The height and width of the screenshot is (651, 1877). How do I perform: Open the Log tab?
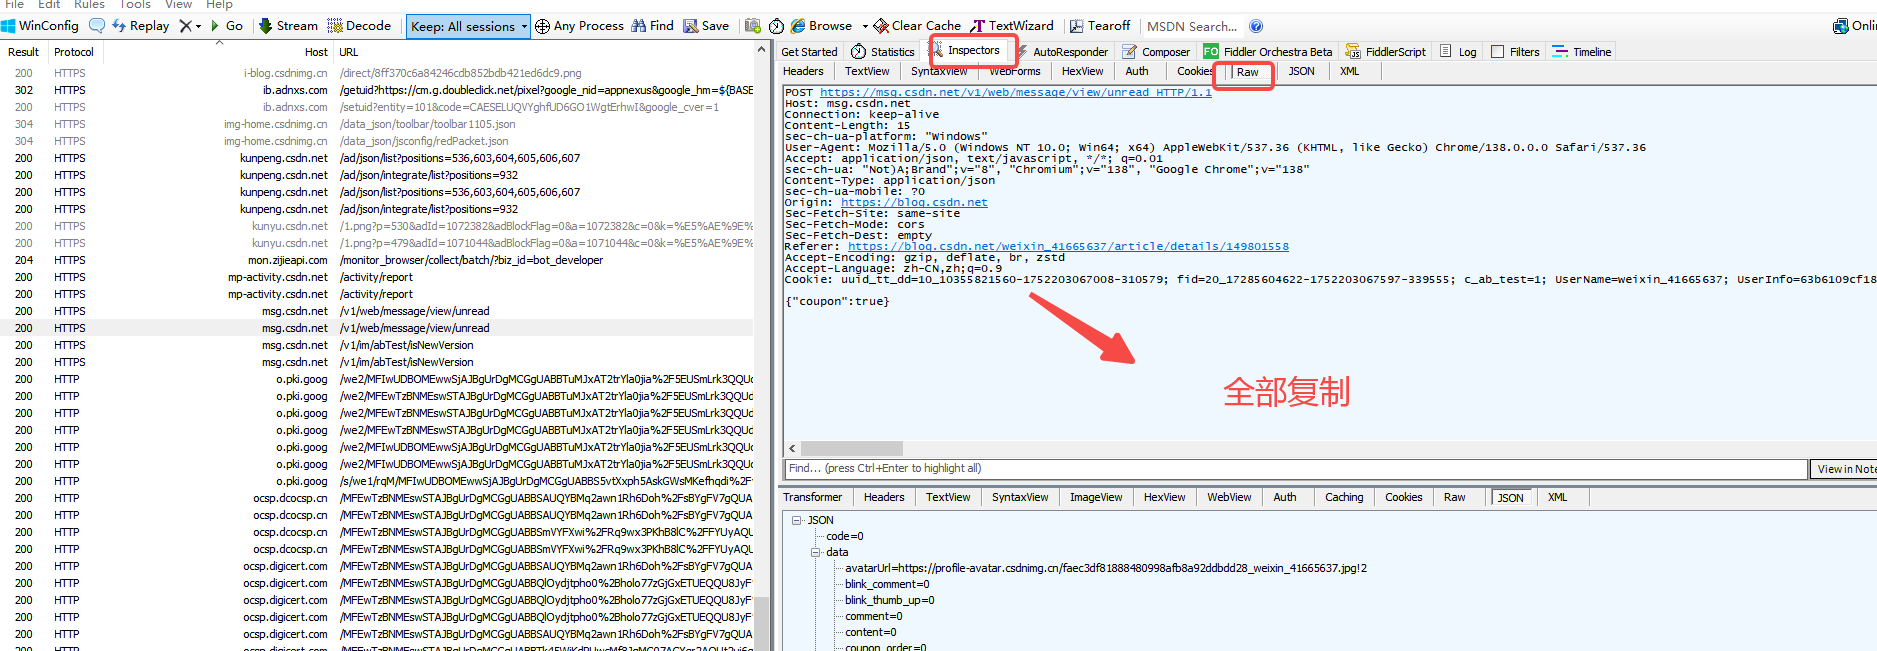coord(1458,52)
